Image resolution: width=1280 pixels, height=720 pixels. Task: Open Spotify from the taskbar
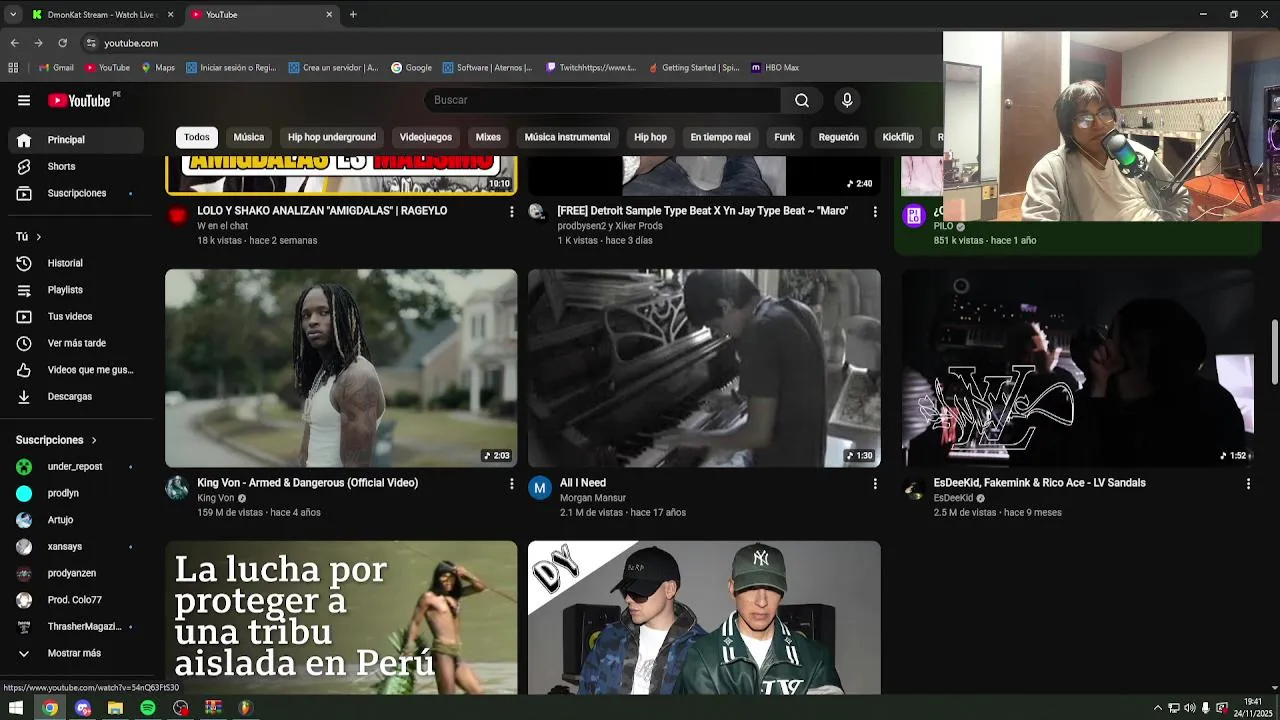[148, 708]
